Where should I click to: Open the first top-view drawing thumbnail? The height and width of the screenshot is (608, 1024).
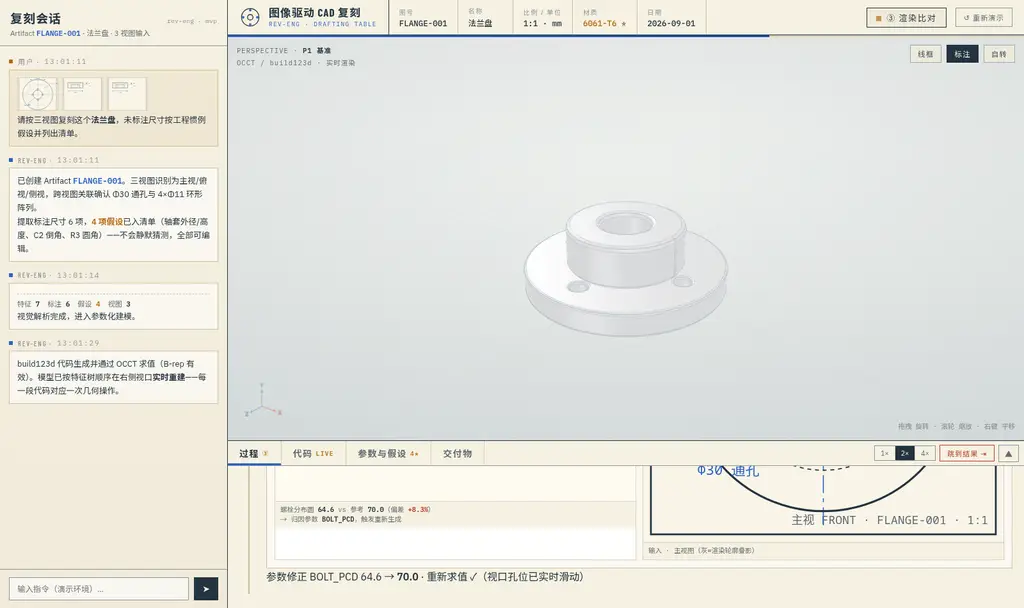click(38, 94)
